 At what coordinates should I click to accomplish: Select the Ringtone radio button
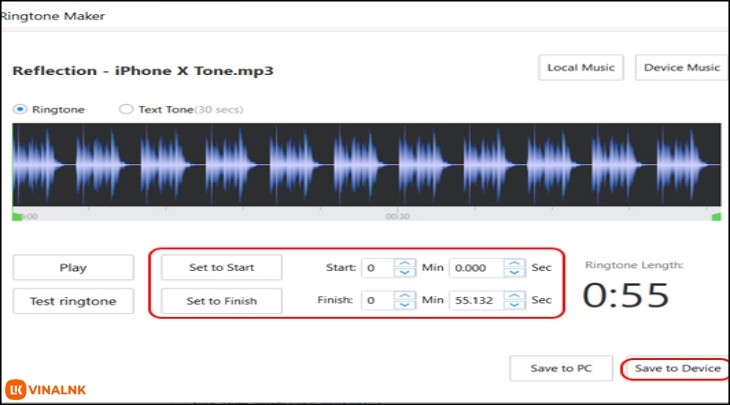[x=20, y=109]
